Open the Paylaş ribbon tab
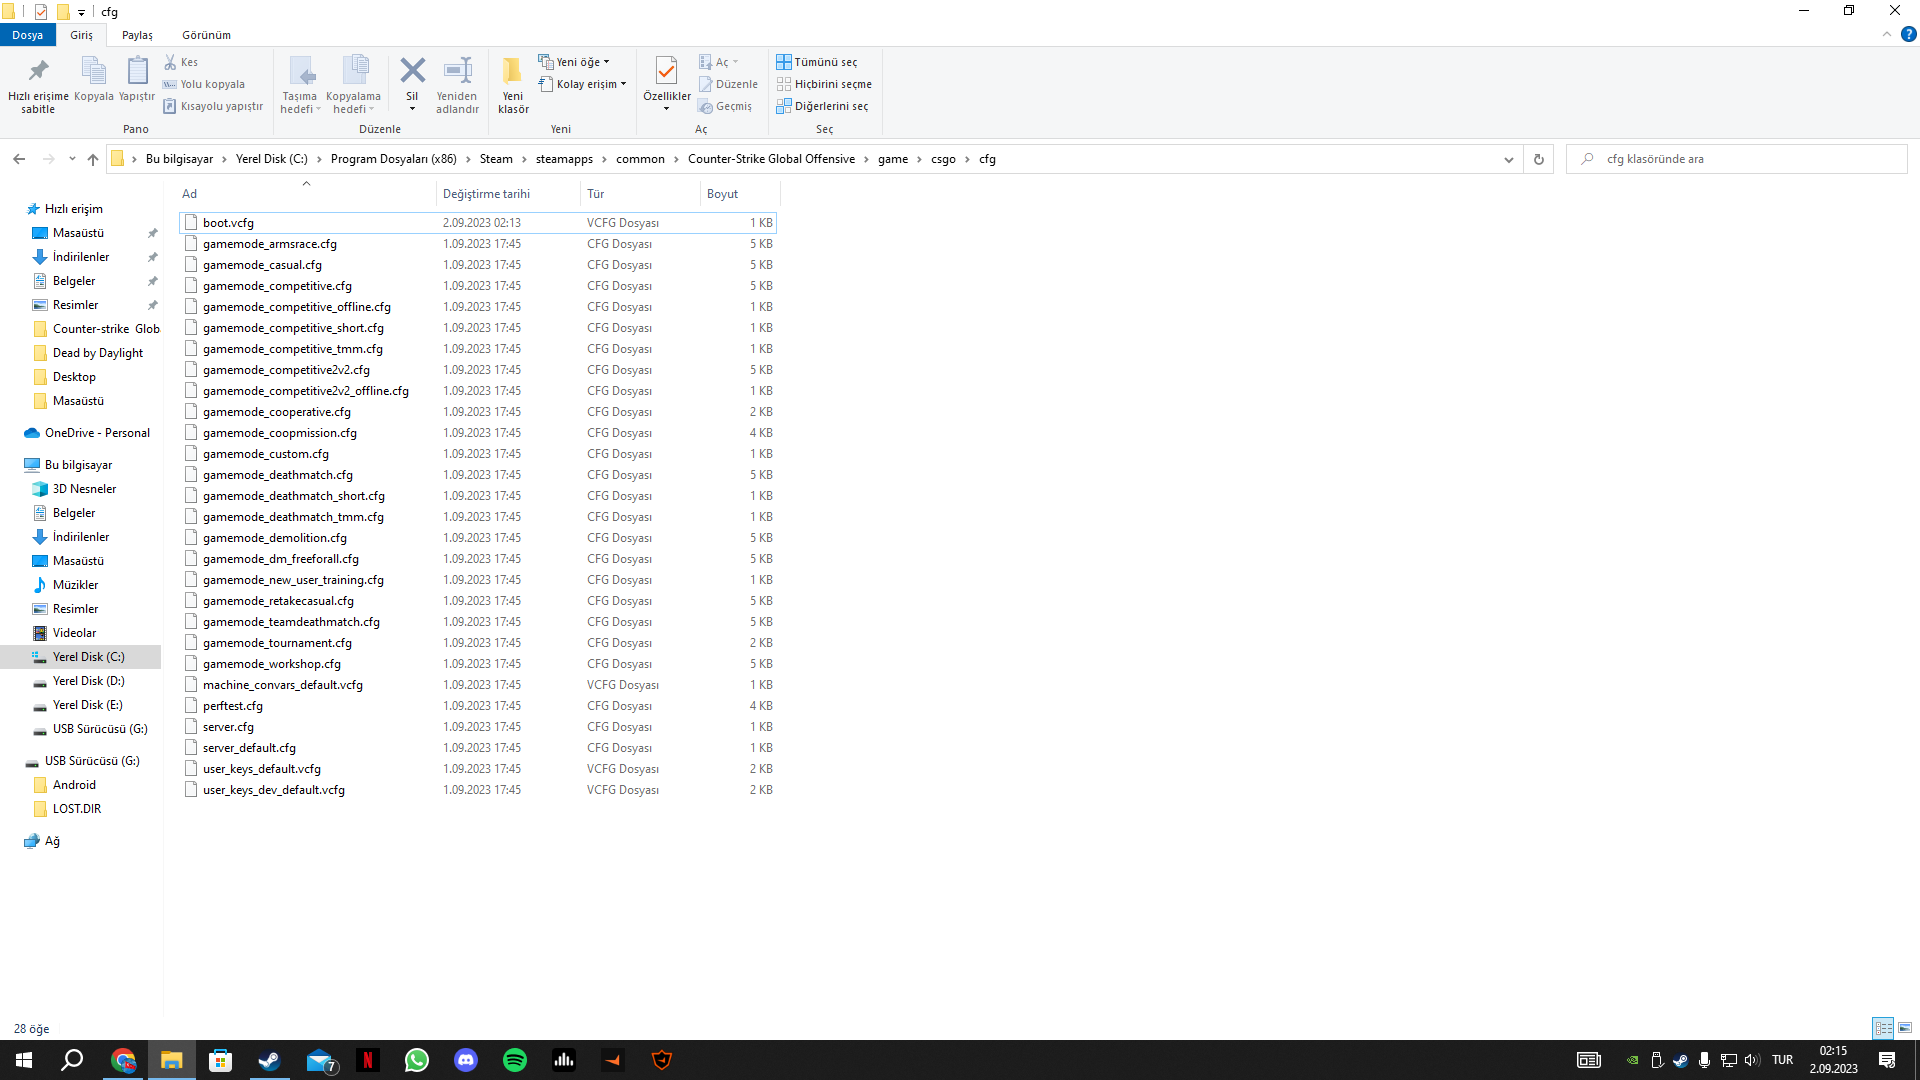Viewport: 1920px width, 1080px height. tap(137, 35)
